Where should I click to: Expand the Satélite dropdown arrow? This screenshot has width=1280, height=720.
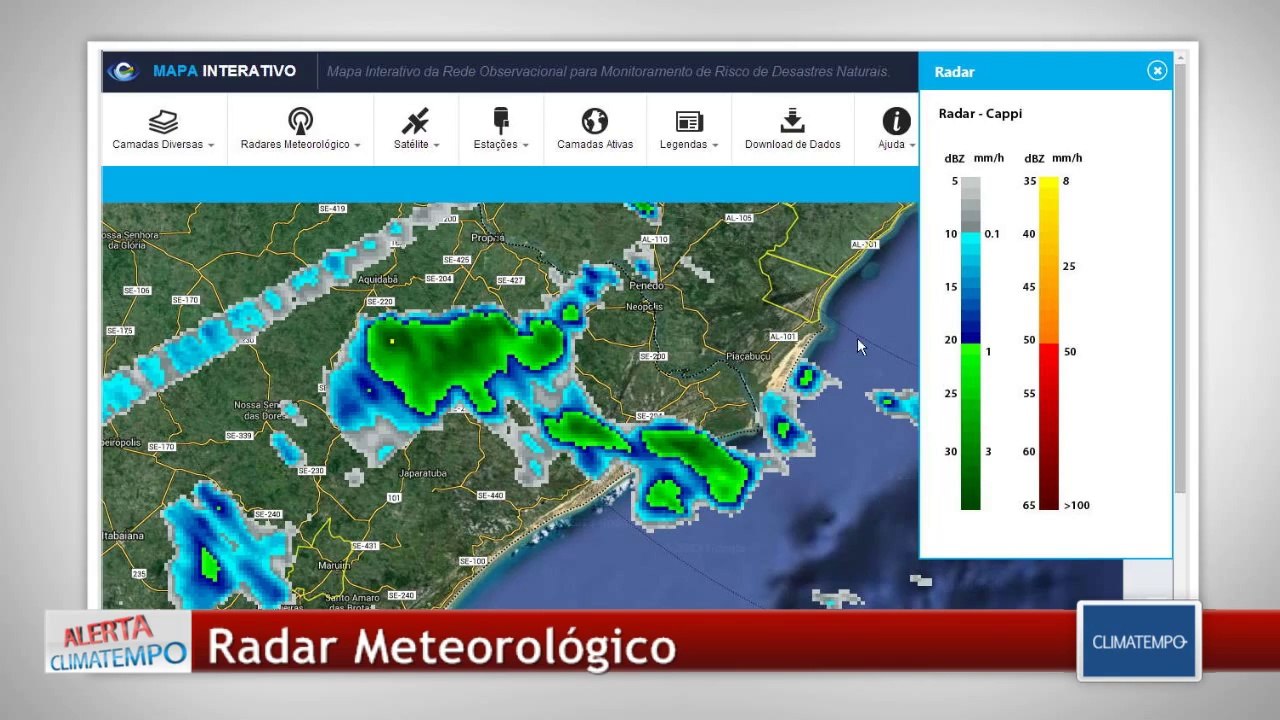click(436, 145)
